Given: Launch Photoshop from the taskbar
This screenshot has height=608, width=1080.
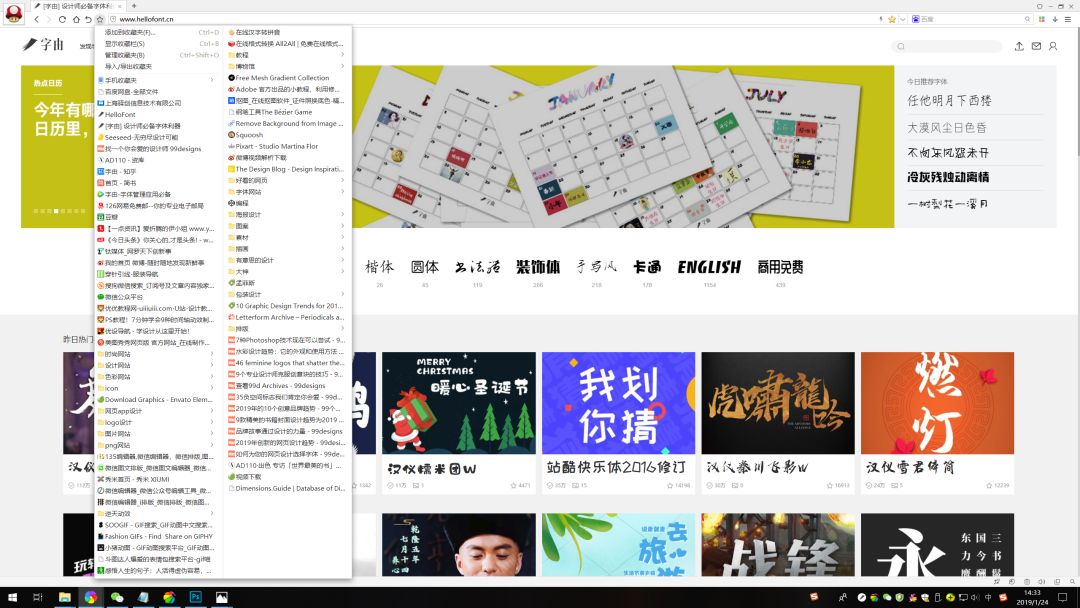Looking at the screenshot, I should tap(196, 597).
